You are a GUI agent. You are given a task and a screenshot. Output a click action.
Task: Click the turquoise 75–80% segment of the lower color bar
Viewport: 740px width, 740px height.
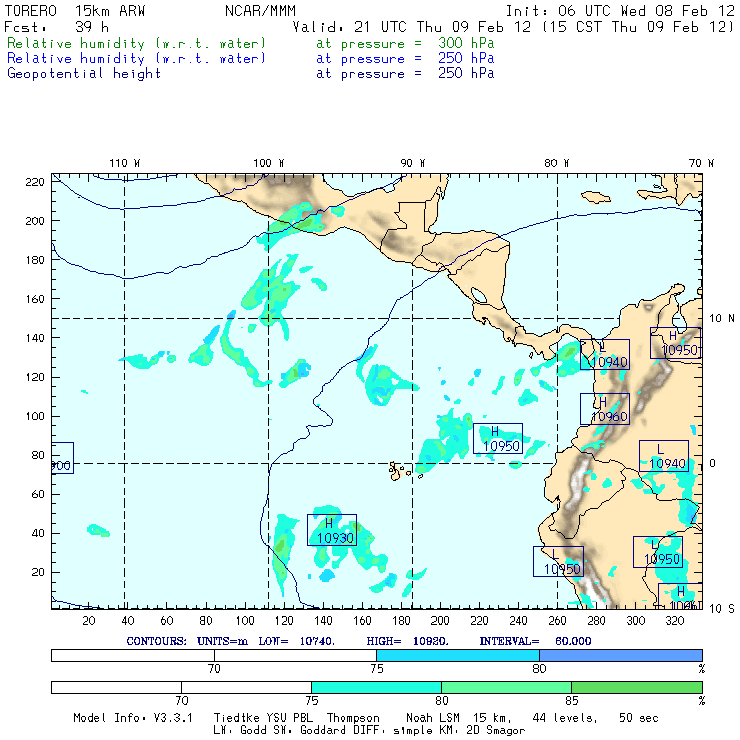pos(376,687)
